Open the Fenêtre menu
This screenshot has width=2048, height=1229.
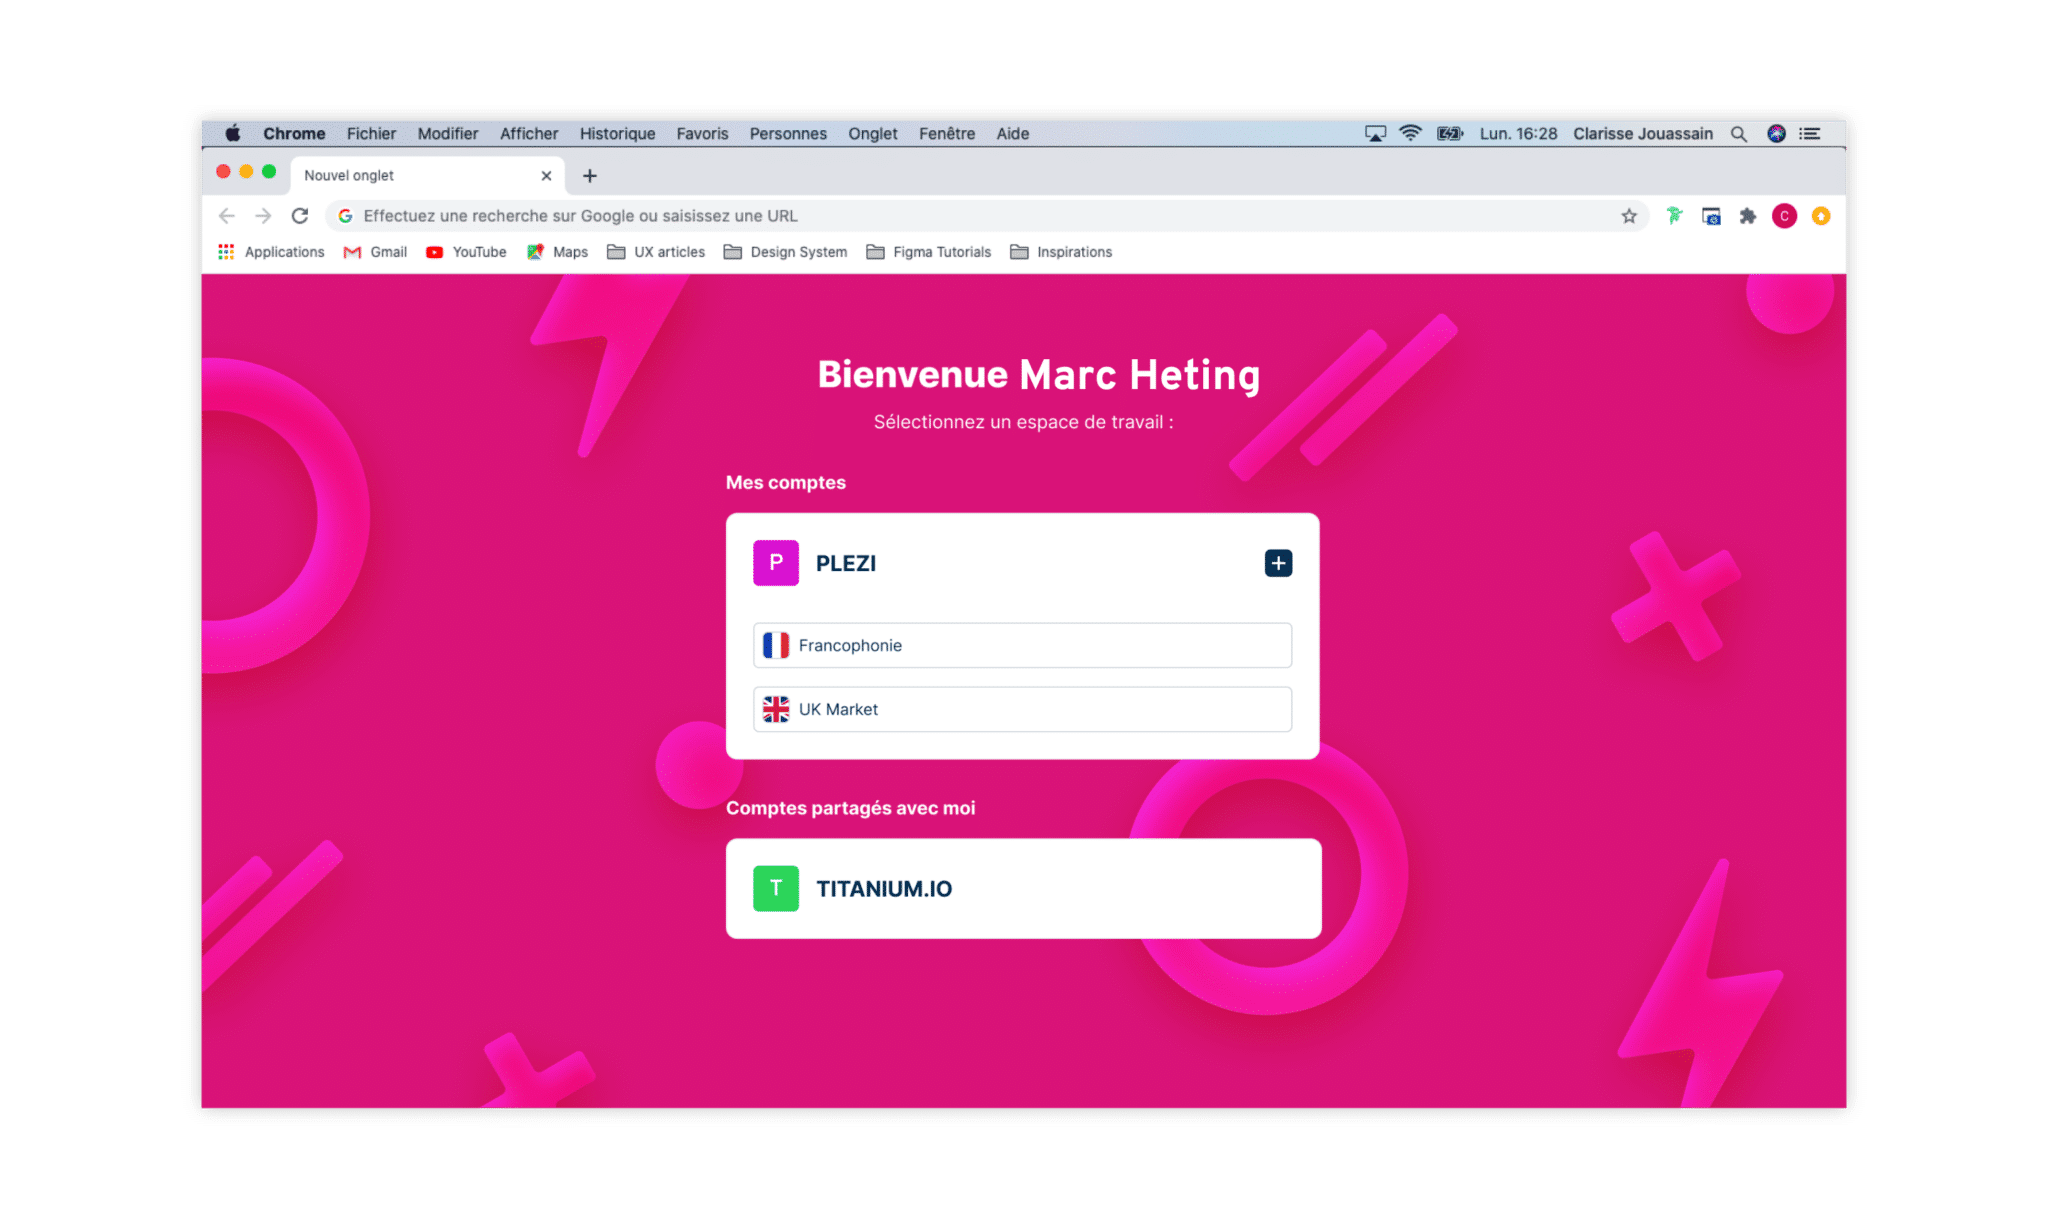[x=947, y=133]
